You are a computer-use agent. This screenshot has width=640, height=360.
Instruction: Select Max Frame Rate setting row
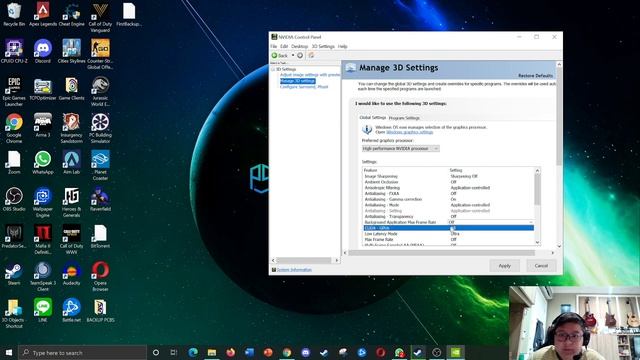(449, 240)
